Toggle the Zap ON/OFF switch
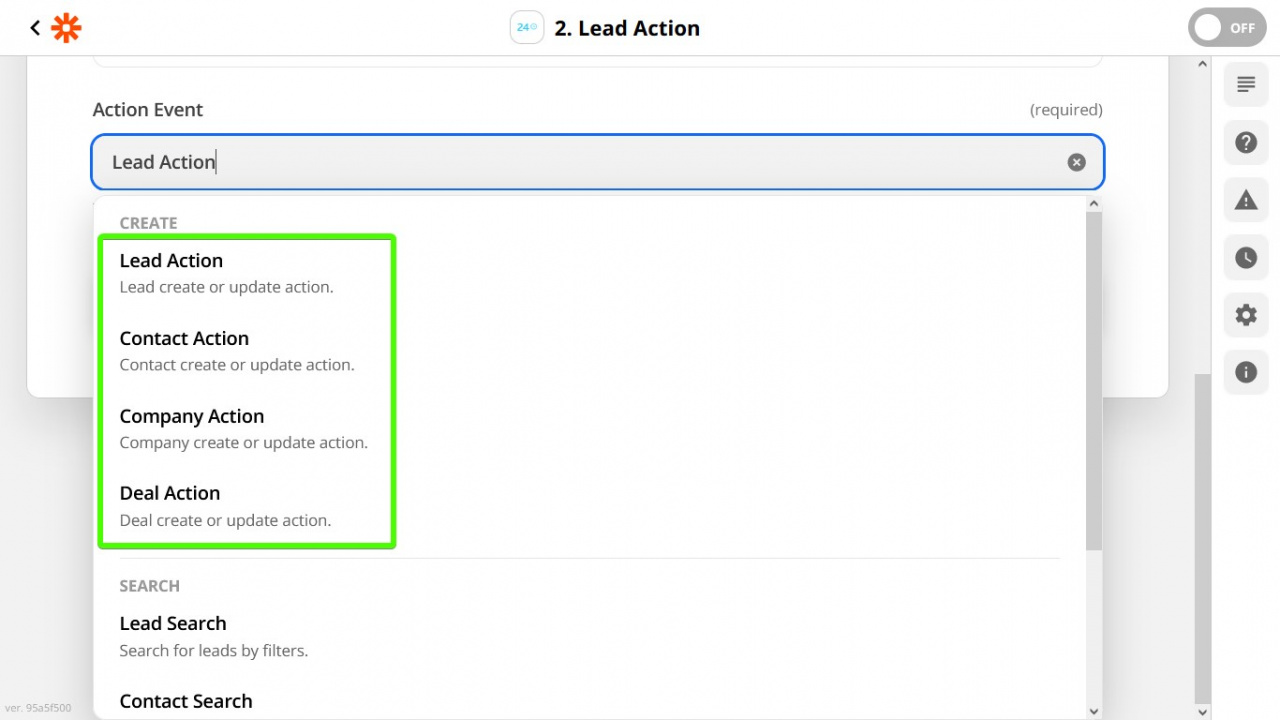The width and height of the screenshot is (1280, 720). 1226,28
